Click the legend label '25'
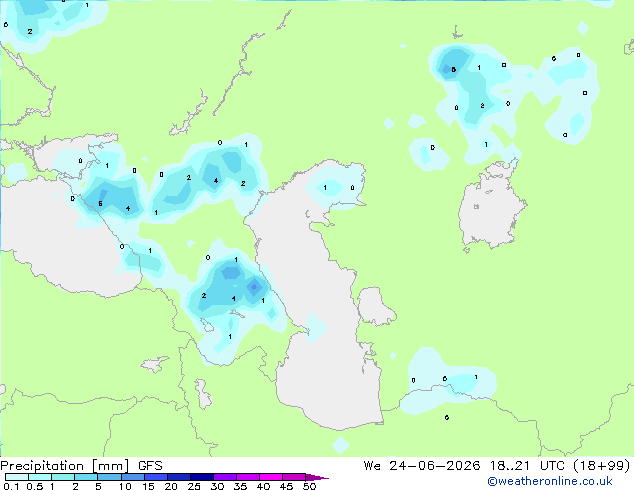The width and height of the screenshot is (634, 490). click(x=194, y=486)
